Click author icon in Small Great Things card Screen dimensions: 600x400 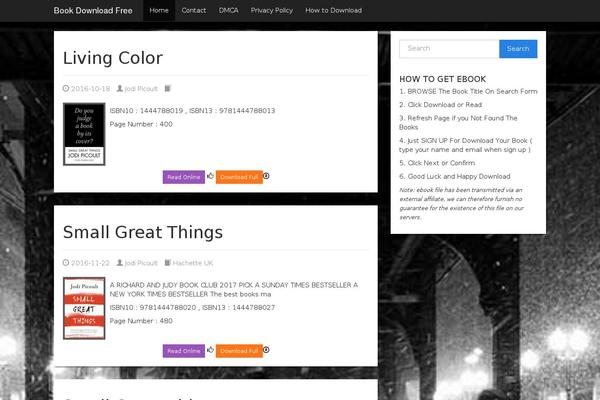[x=120, y=263]
